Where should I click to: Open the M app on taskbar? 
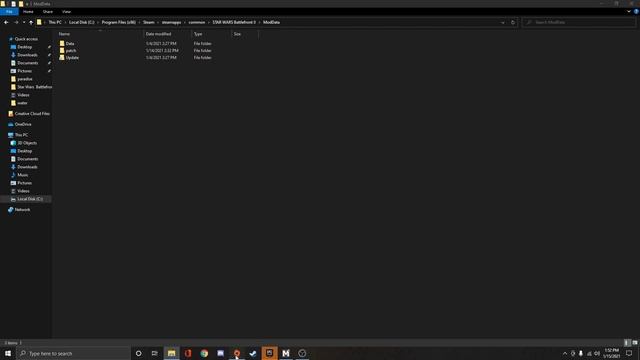(286, 353)
